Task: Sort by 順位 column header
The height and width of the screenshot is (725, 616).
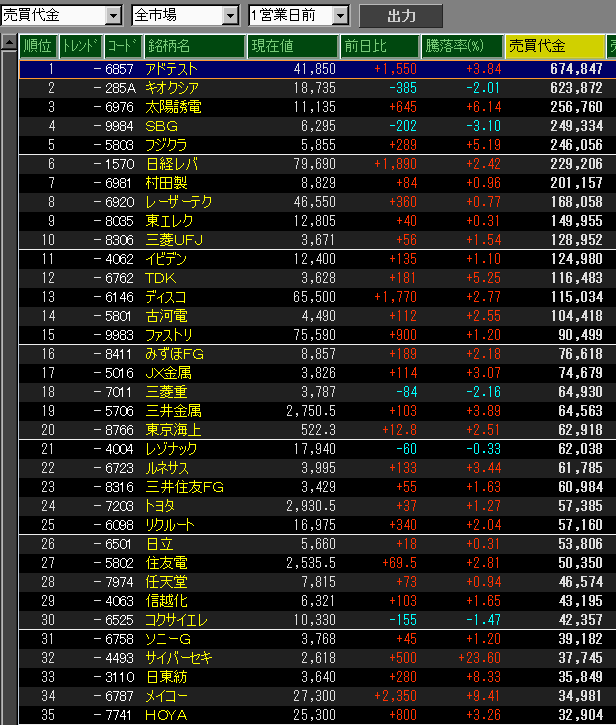Action: (x=38, y=46)
